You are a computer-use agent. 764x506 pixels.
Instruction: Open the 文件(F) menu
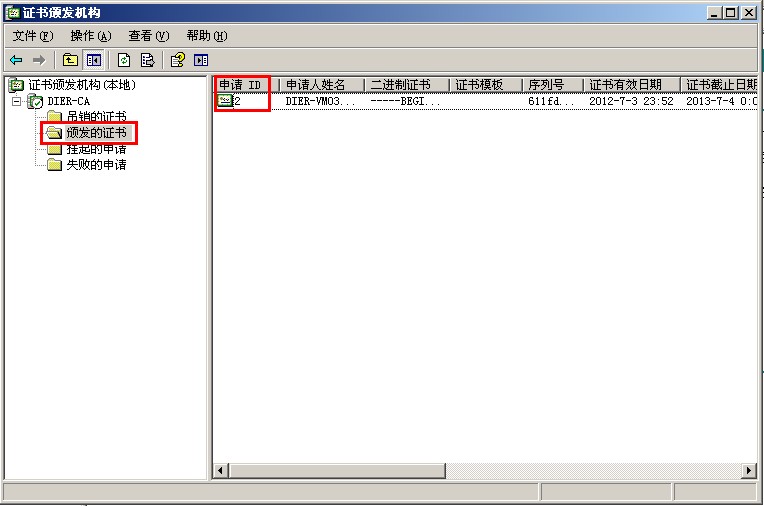[33, 36]
